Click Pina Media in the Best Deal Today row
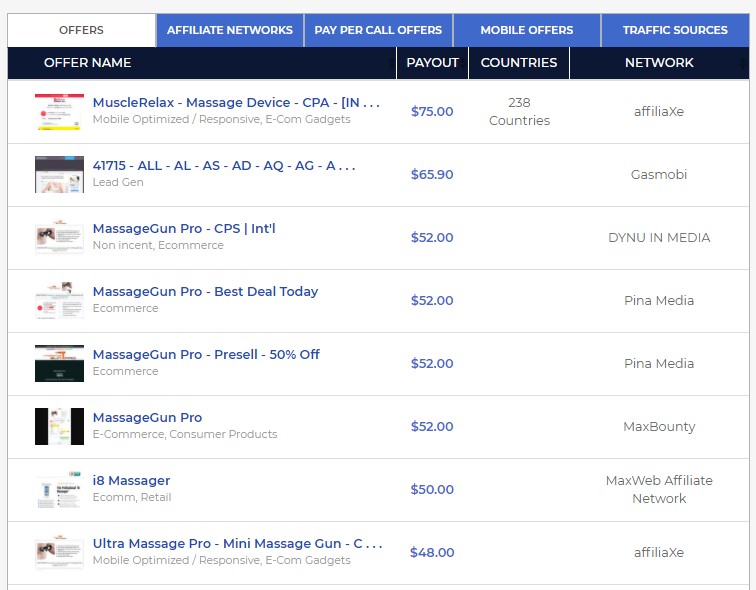 tap(659, 300)
